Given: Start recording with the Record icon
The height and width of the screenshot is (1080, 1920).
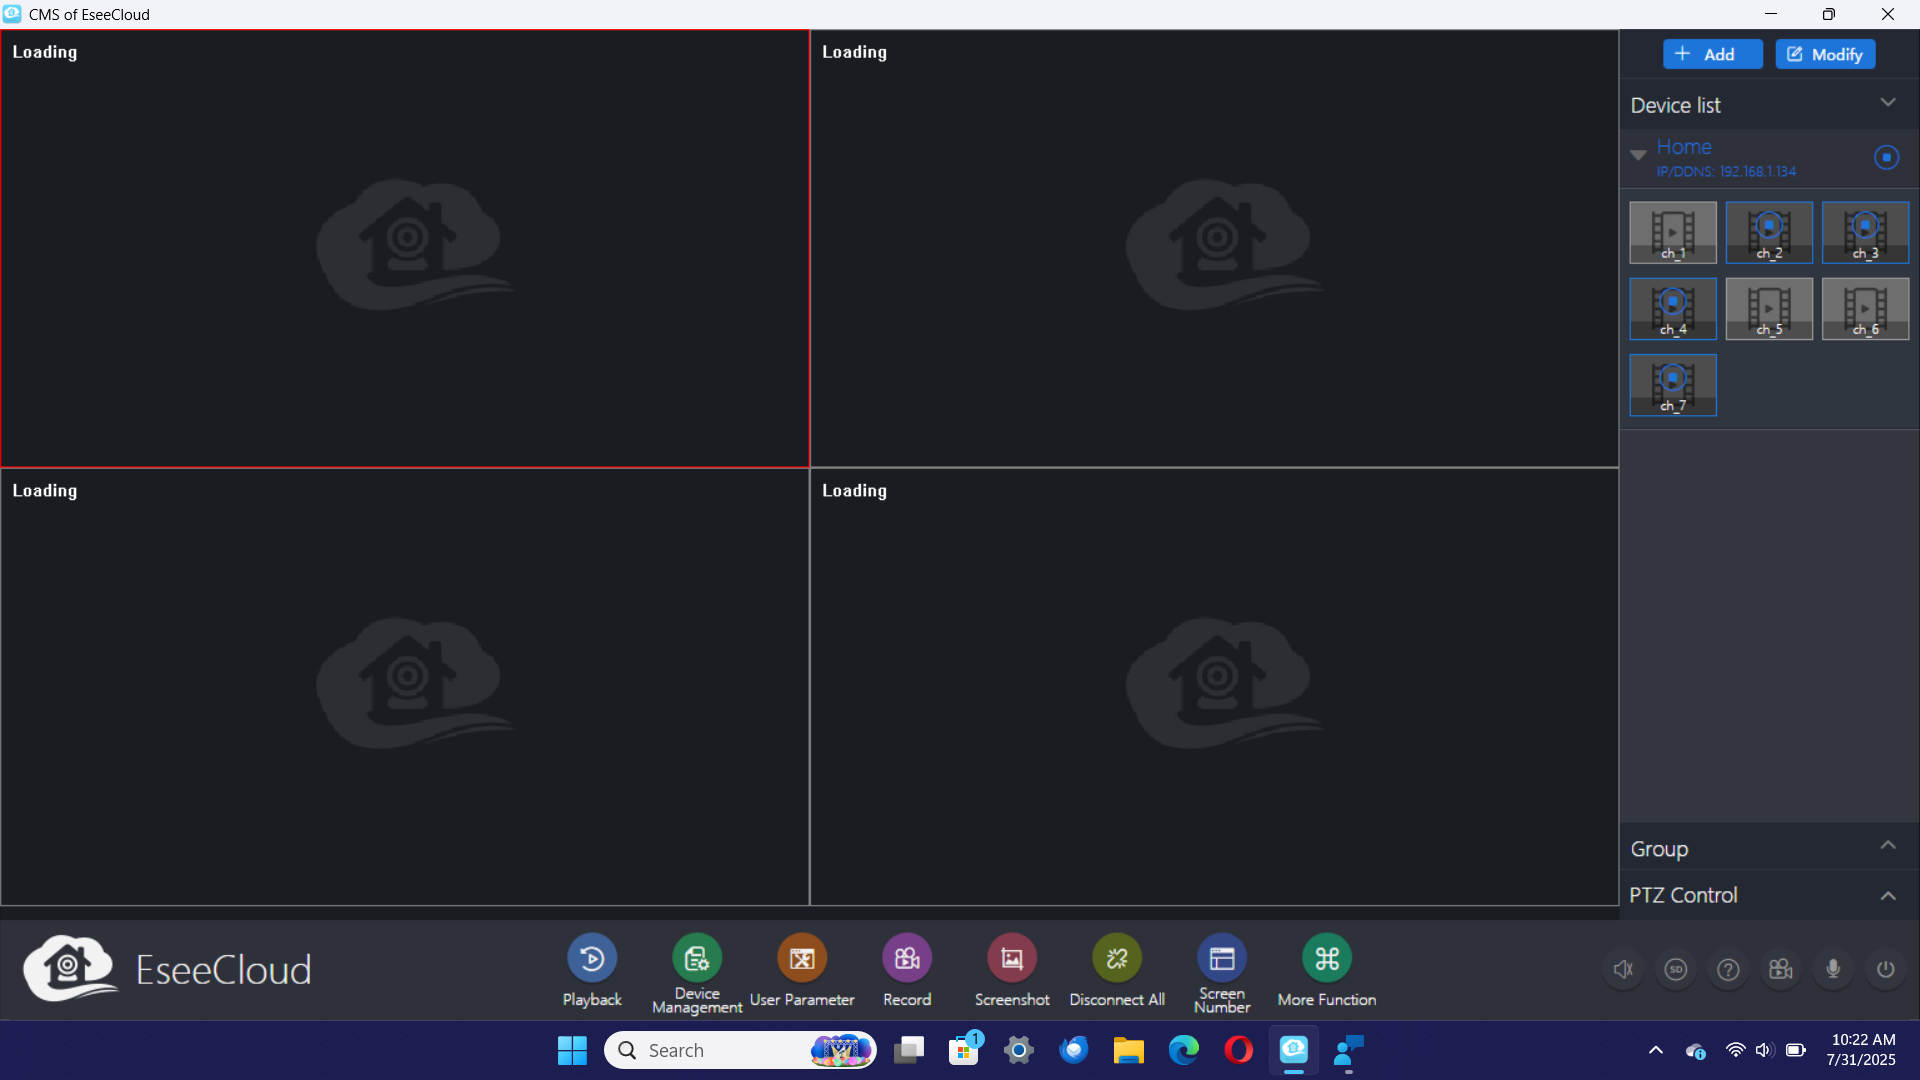Looking at the screenshot, I should click(907, 958).
